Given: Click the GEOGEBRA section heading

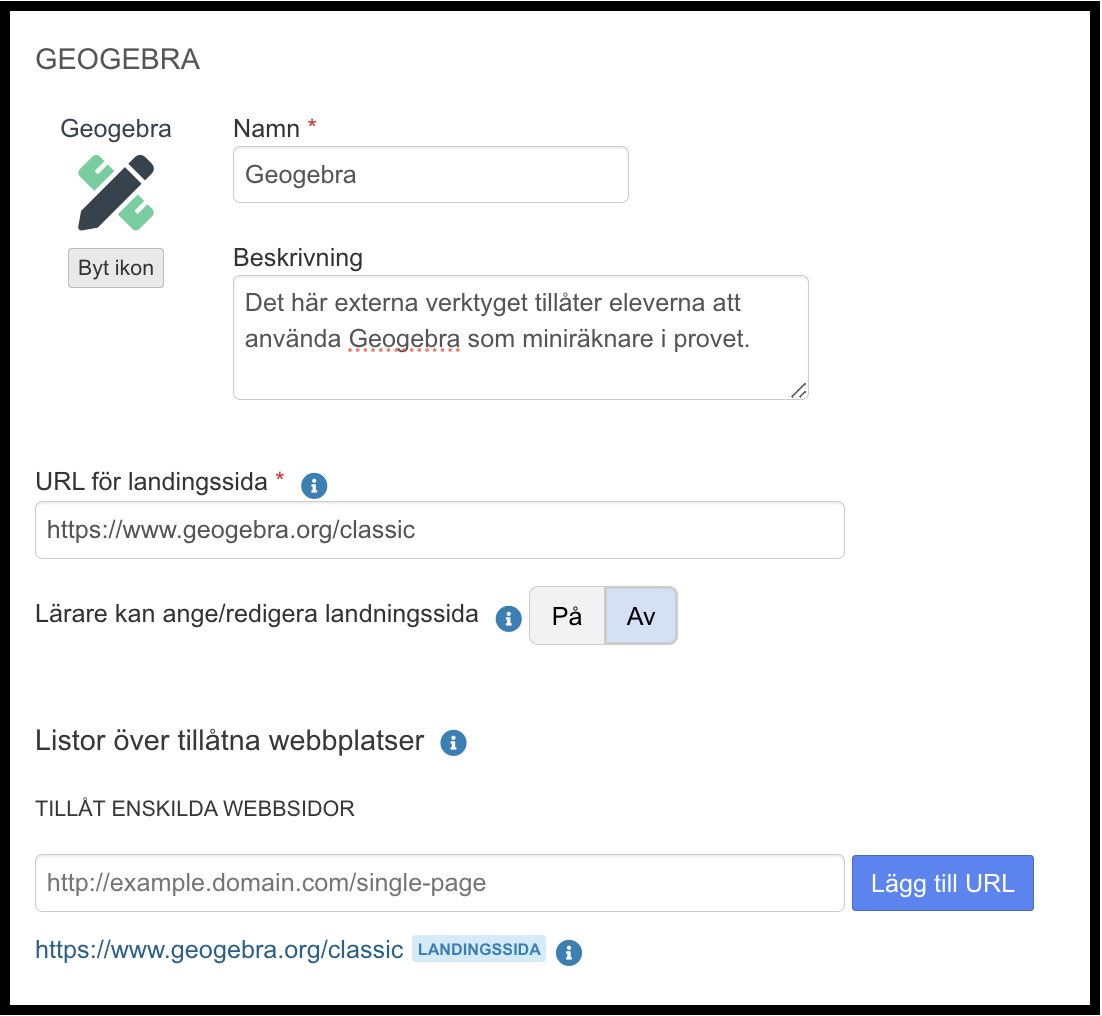Looking at the screenshot, I should tap(117, 59).
